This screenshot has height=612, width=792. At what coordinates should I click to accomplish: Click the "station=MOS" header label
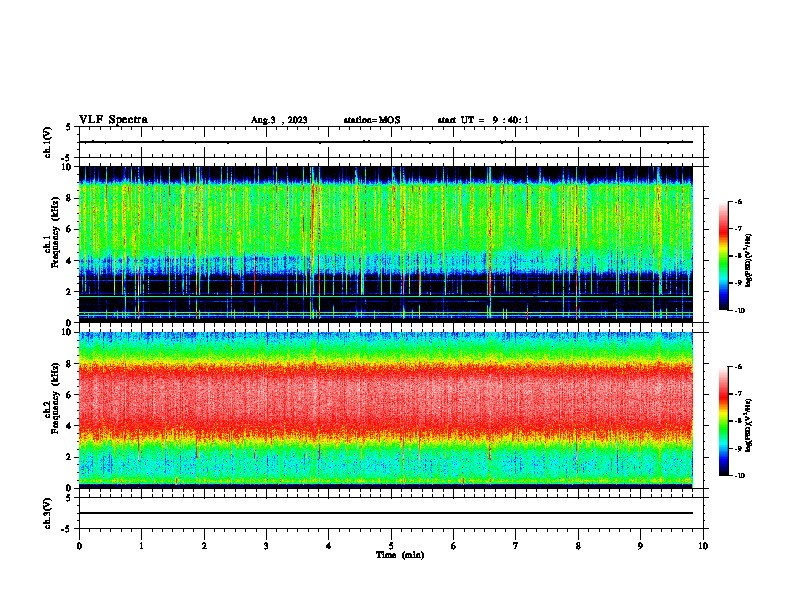pos(372,120)
